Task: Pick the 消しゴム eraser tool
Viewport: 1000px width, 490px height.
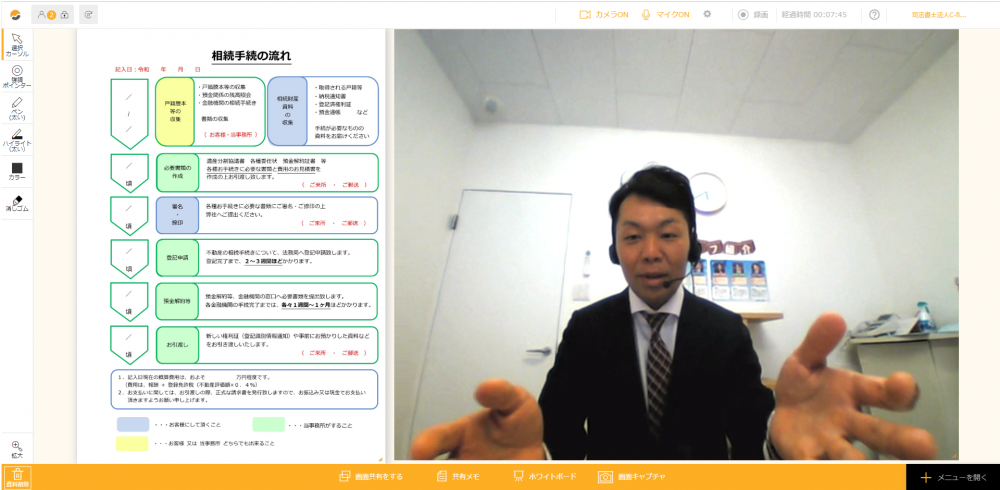Action: (x=17, y=204)
